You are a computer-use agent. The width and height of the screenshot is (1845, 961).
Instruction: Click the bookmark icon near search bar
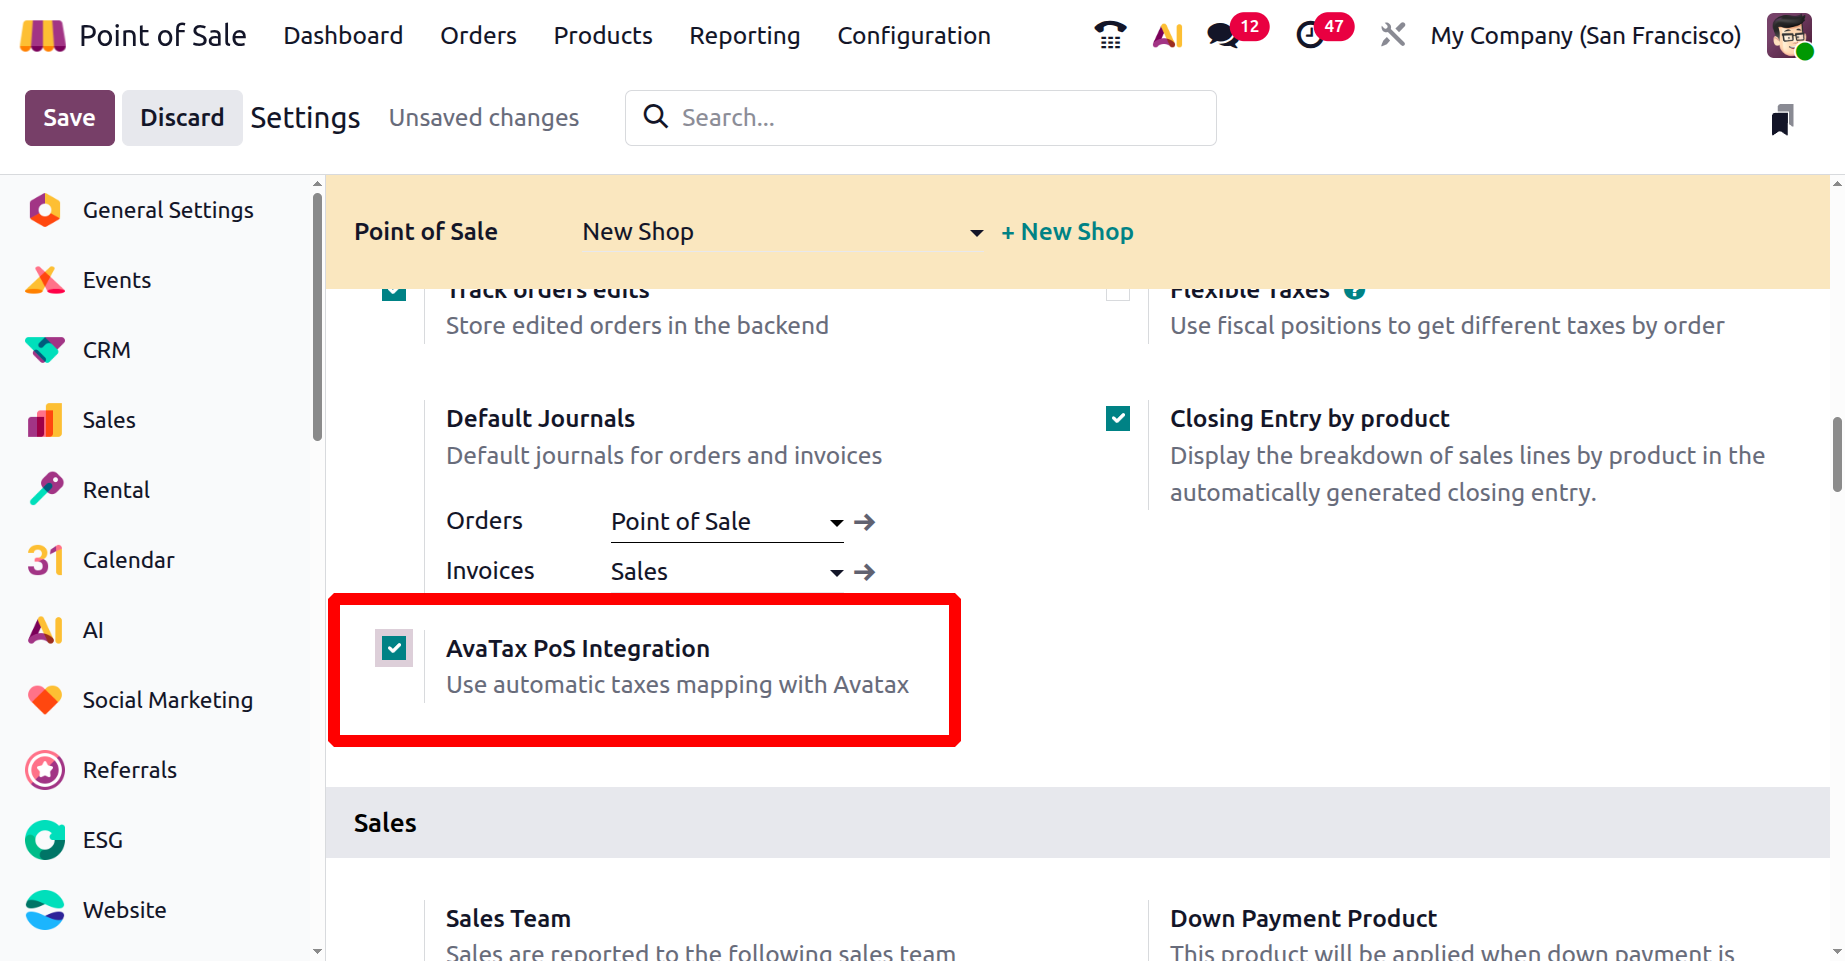(1782, 120)
